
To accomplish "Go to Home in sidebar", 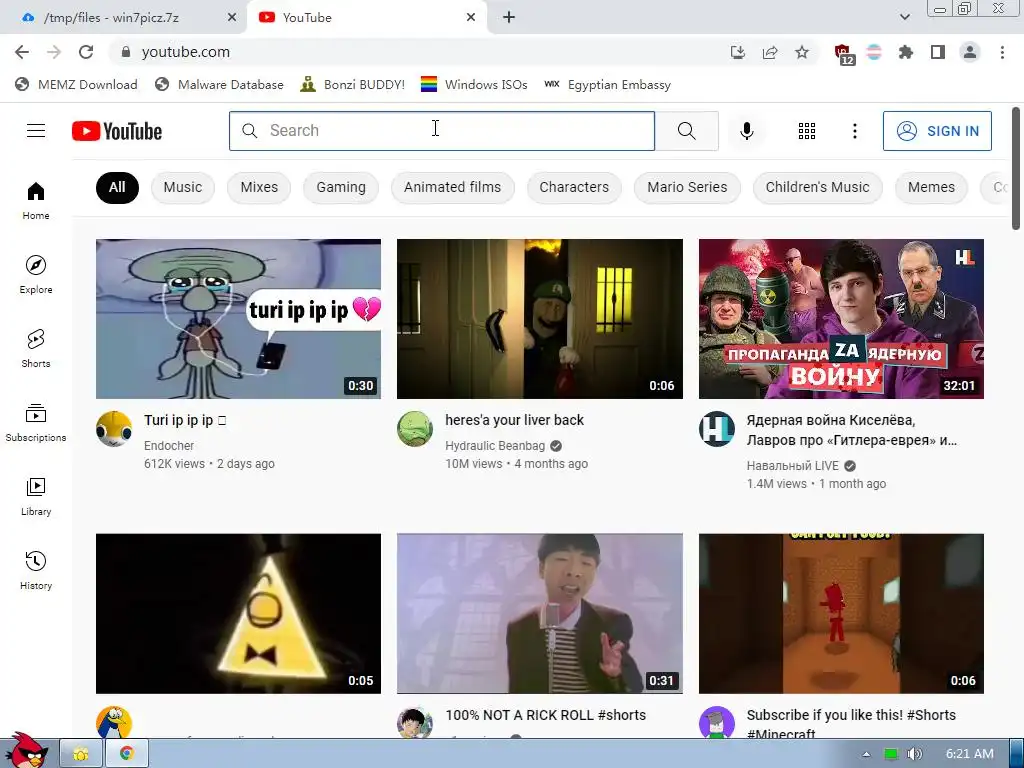I will (x=36, y=200).
